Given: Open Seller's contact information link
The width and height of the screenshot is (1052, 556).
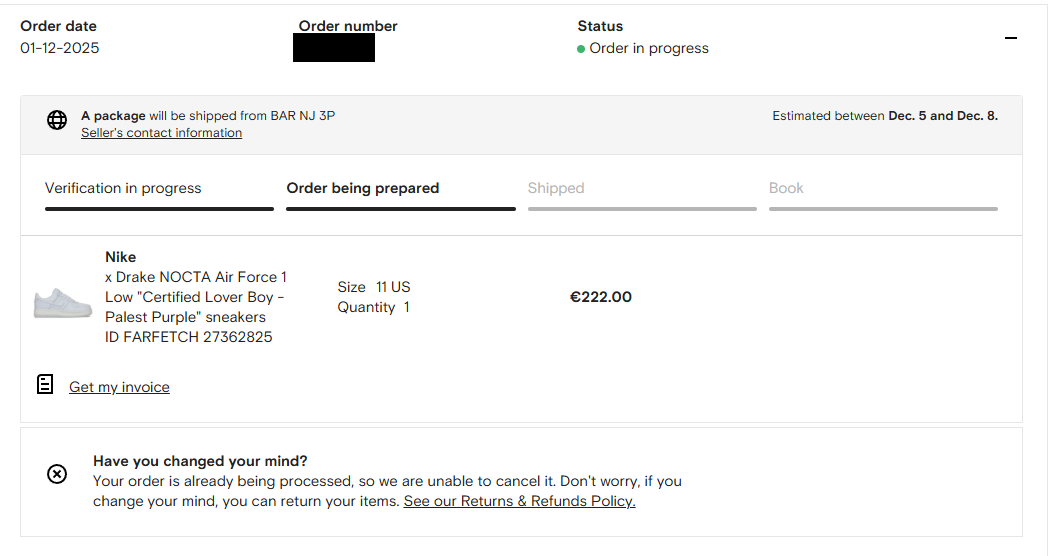Looking at the screenshot, I should [161, 133].
